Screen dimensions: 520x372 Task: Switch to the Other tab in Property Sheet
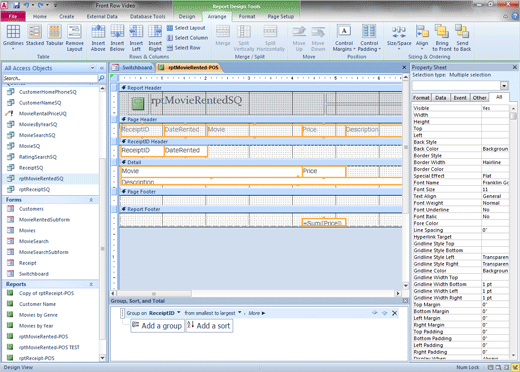(x=479, y=98)
